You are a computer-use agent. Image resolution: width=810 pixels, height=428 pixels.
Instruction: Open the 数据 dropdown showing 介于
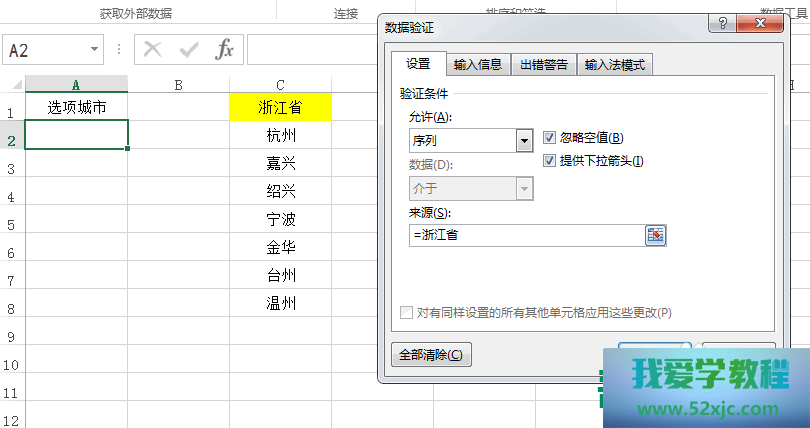pyautogui.click(x=523, y=188)
